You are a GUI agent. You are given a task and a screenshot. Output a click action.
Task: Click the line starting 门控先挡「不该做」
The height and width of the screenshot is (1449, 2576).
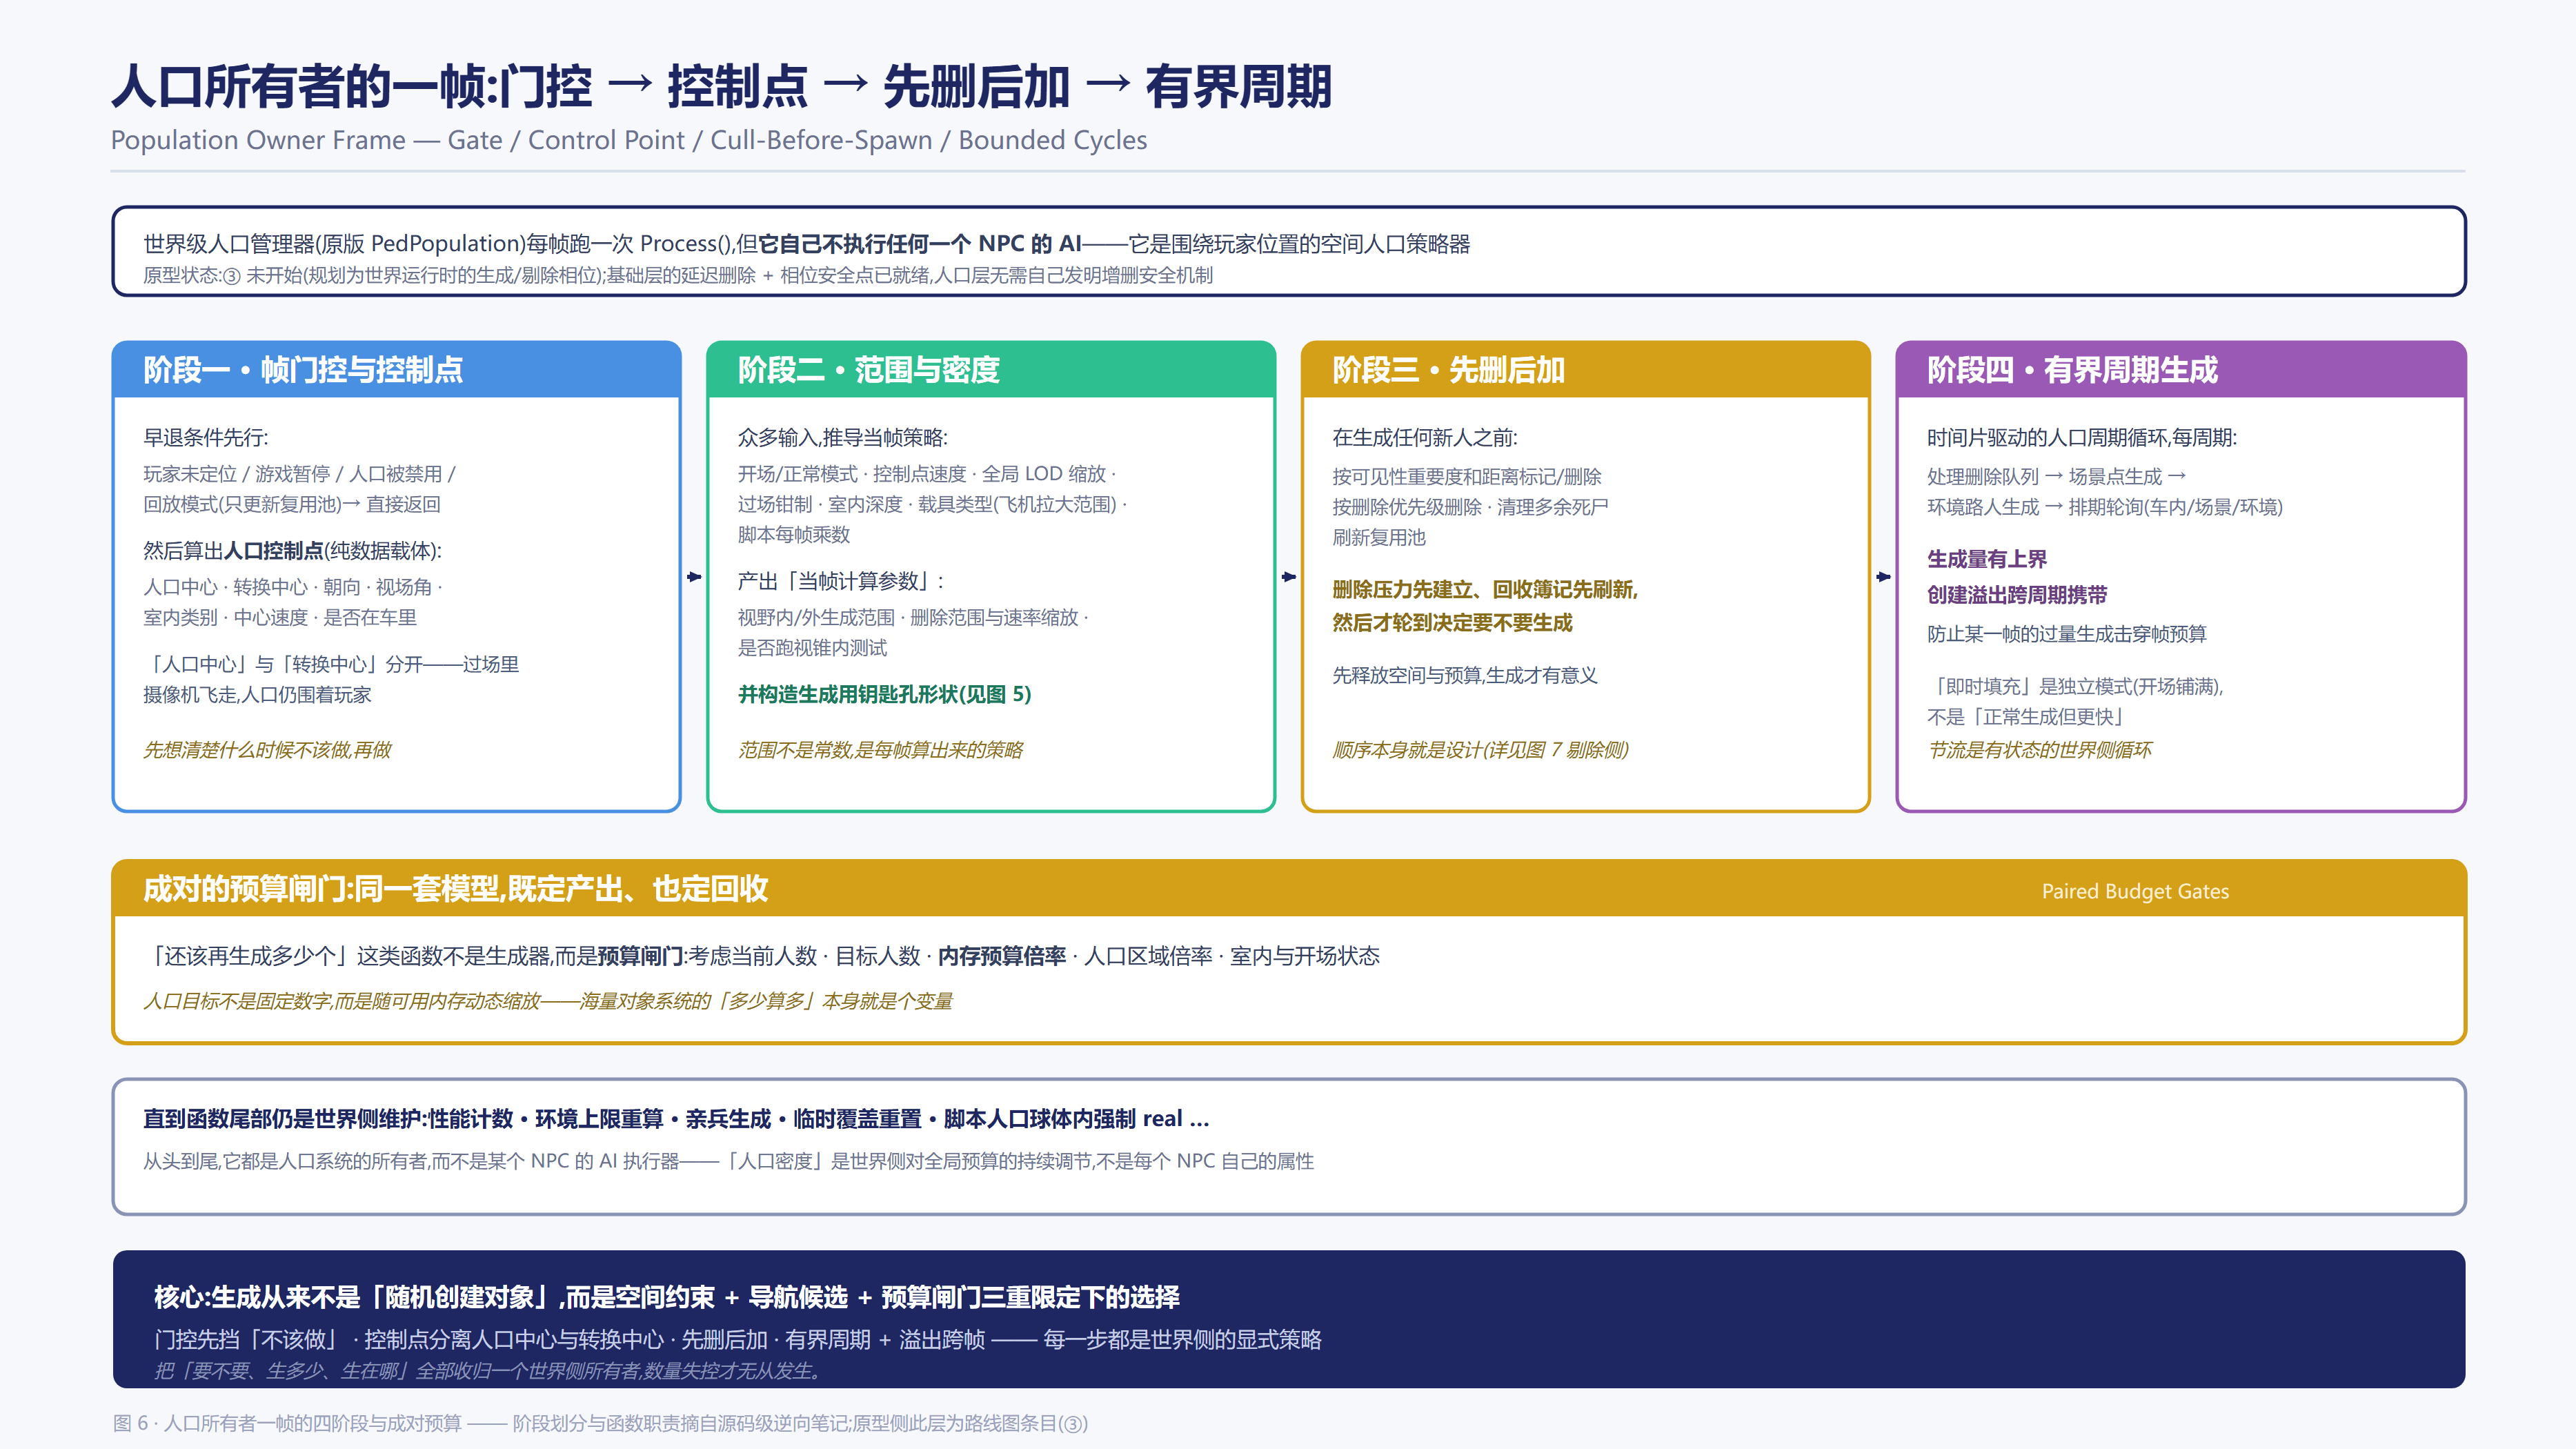(x=738, y=1340)
